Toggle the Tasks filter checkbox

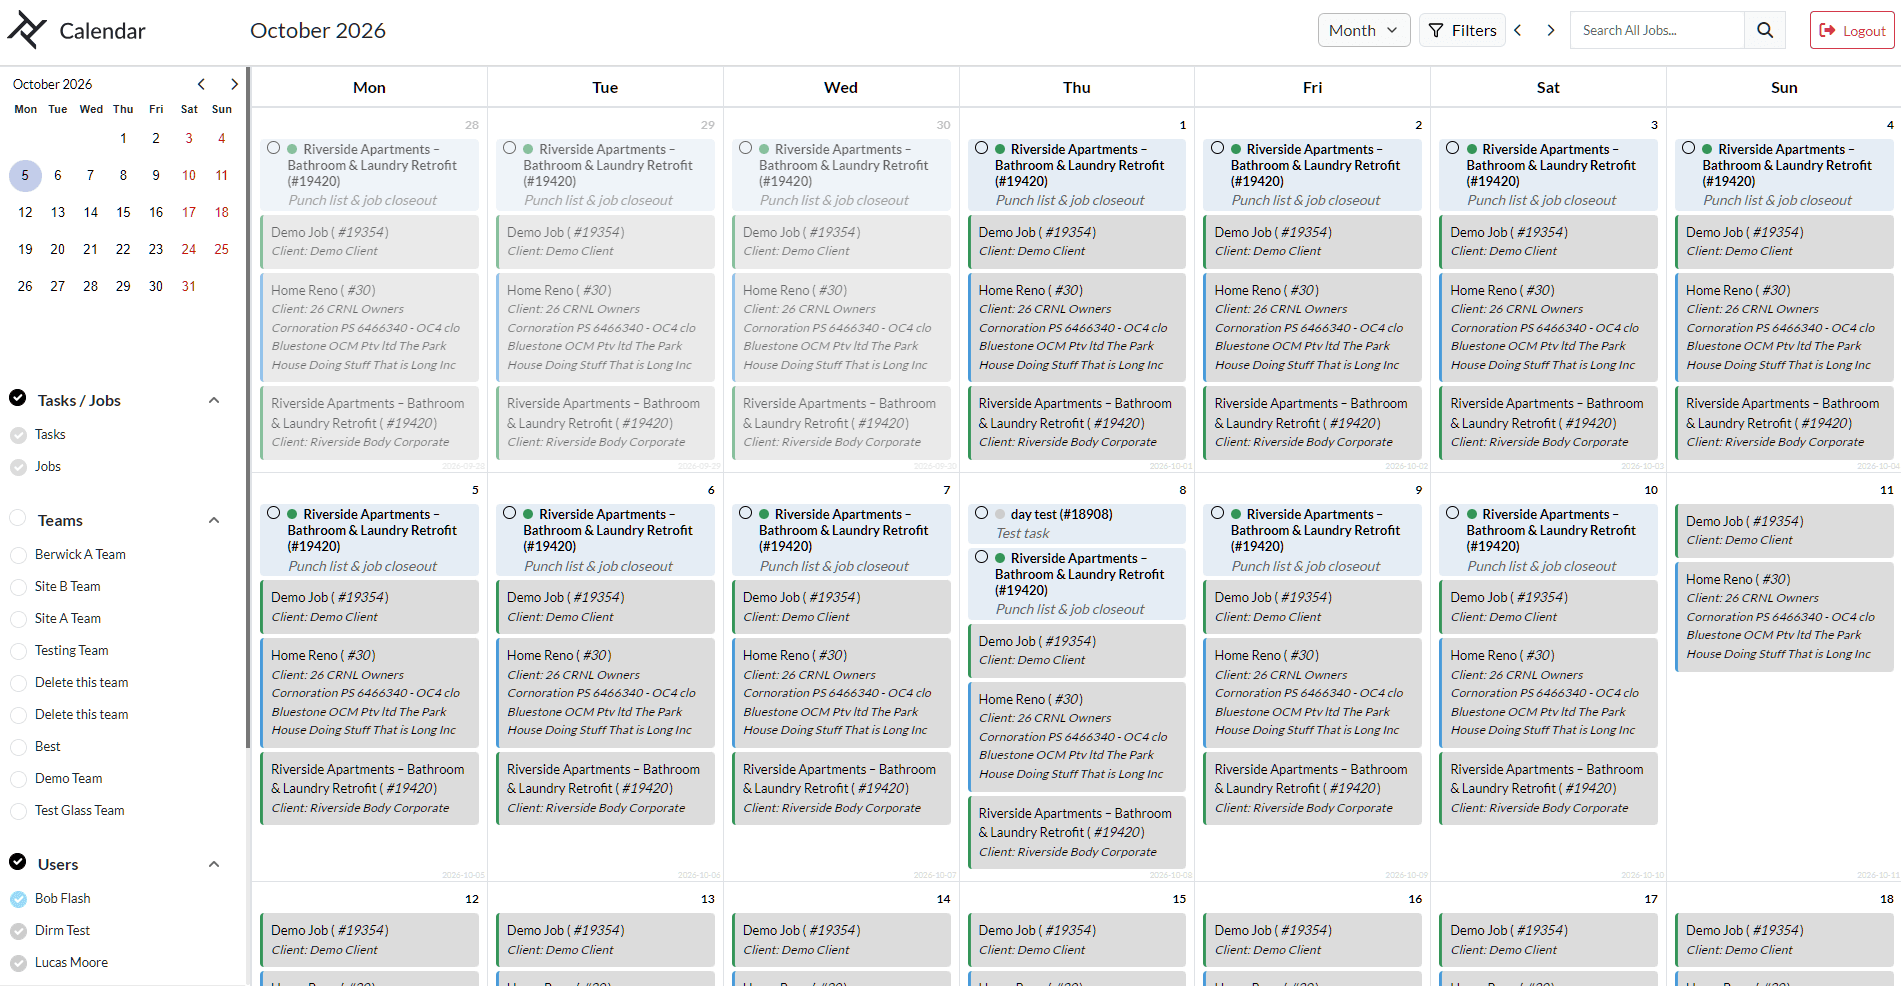pos(18,435)
